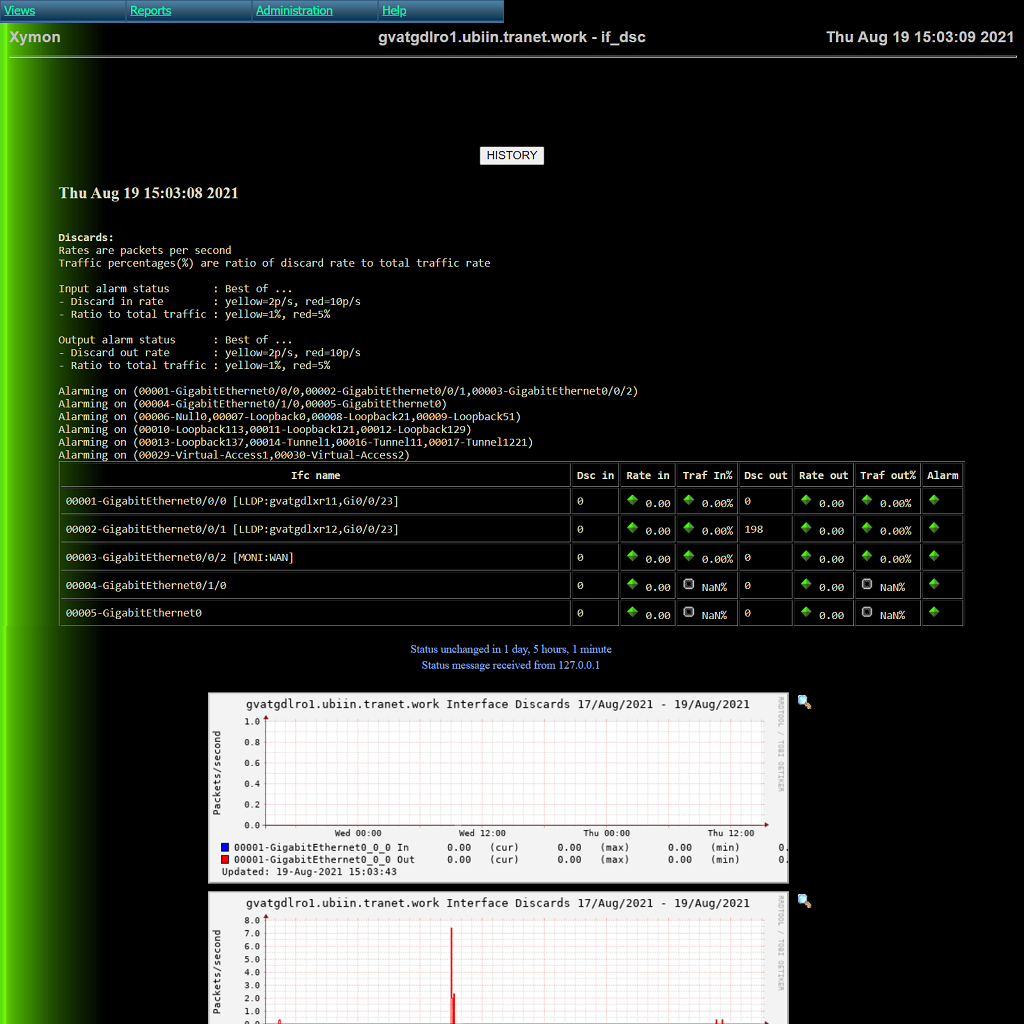Click the Alarm status icon for 00005-GigabitEthernet0
1024x1024 pixels.
pos(934,612)
